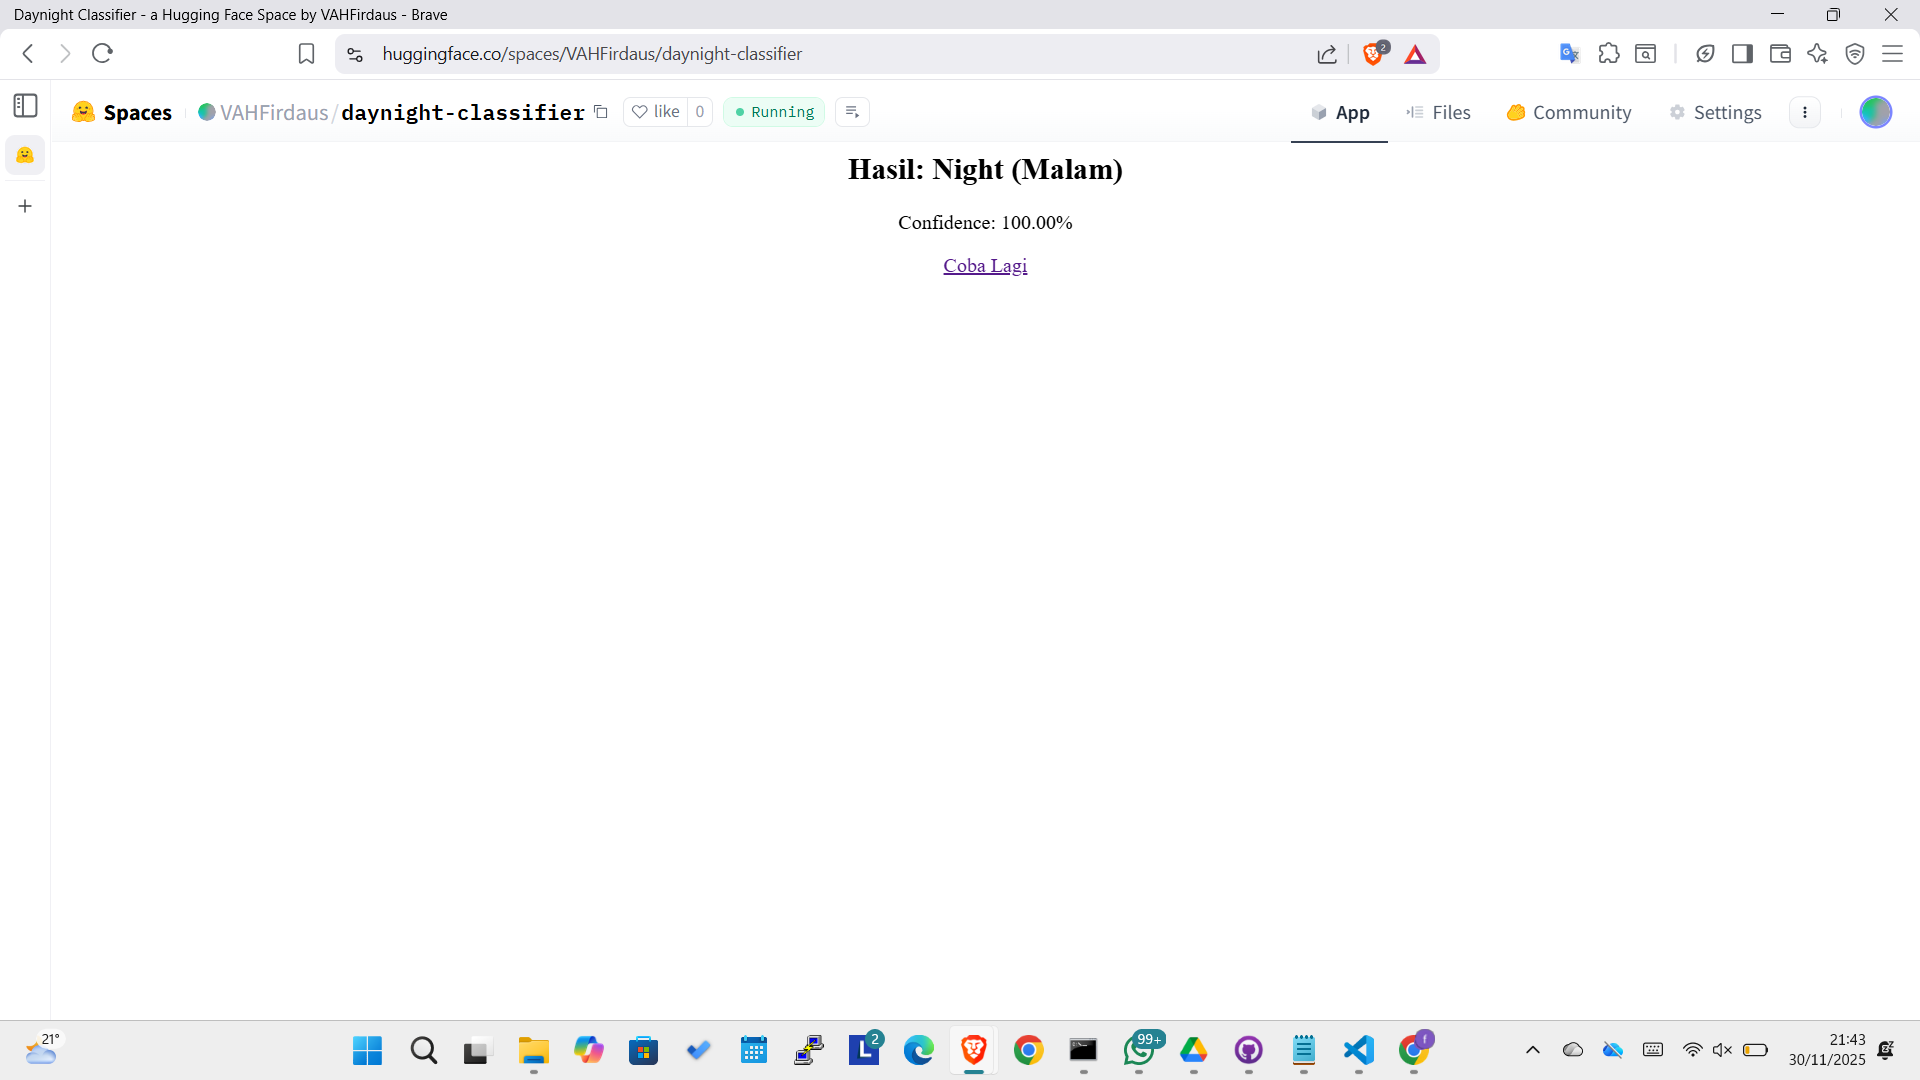Open the Brave VPN shield icon

tap(1855, 54)
